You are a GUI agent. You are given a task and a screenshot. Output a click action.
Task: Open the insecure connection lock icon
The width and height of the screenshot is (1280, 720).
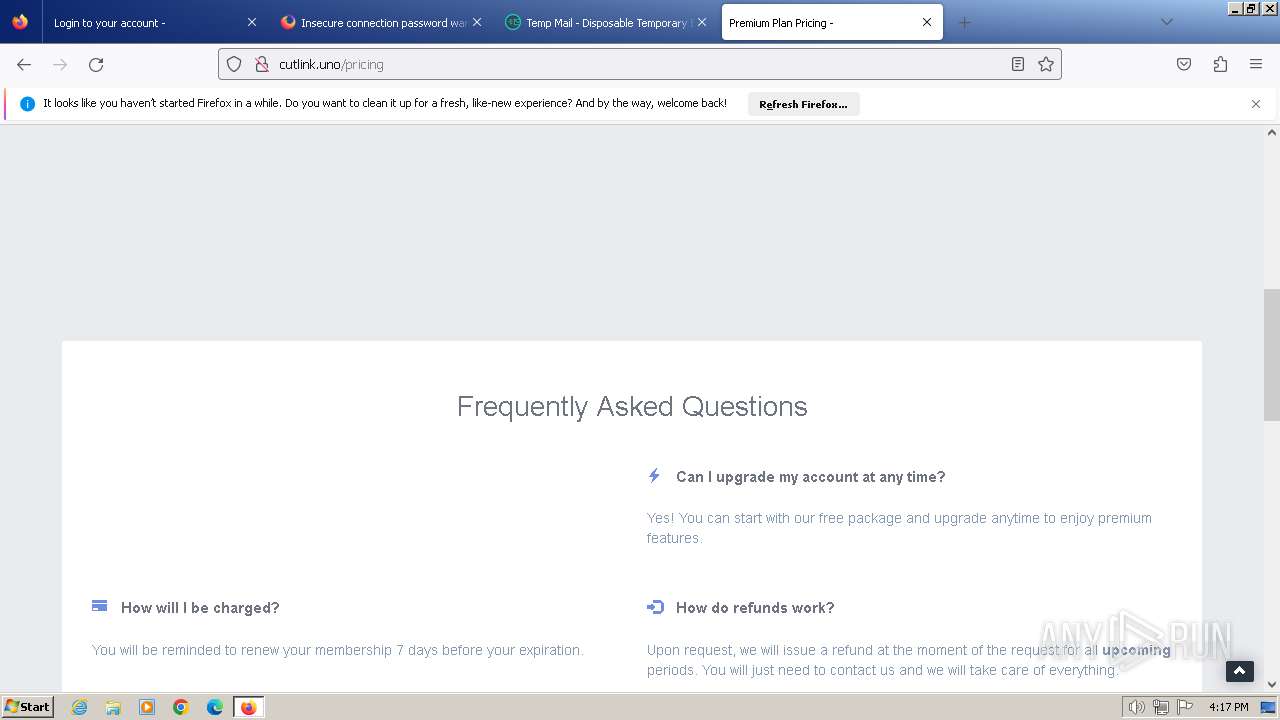pos(262,64)
